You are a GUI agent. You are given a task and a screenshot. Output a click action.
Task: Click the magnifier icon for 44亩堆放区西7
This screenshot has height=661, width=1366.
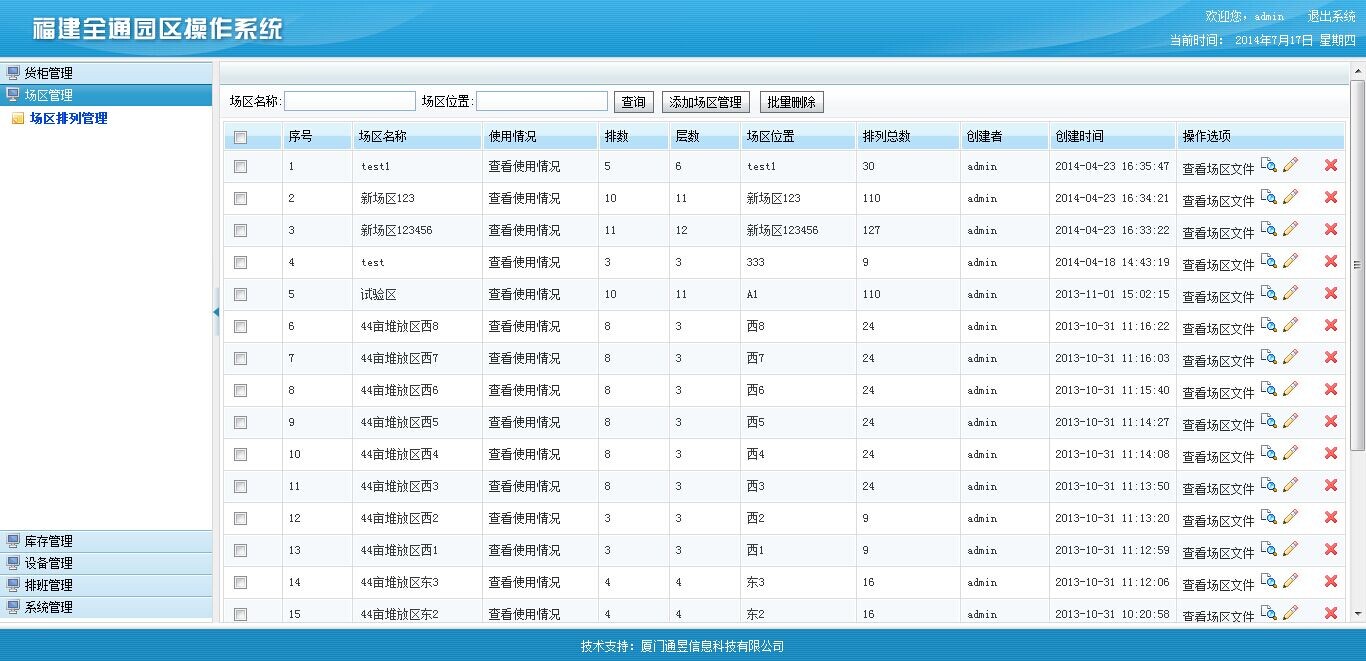click(1268, 358)
